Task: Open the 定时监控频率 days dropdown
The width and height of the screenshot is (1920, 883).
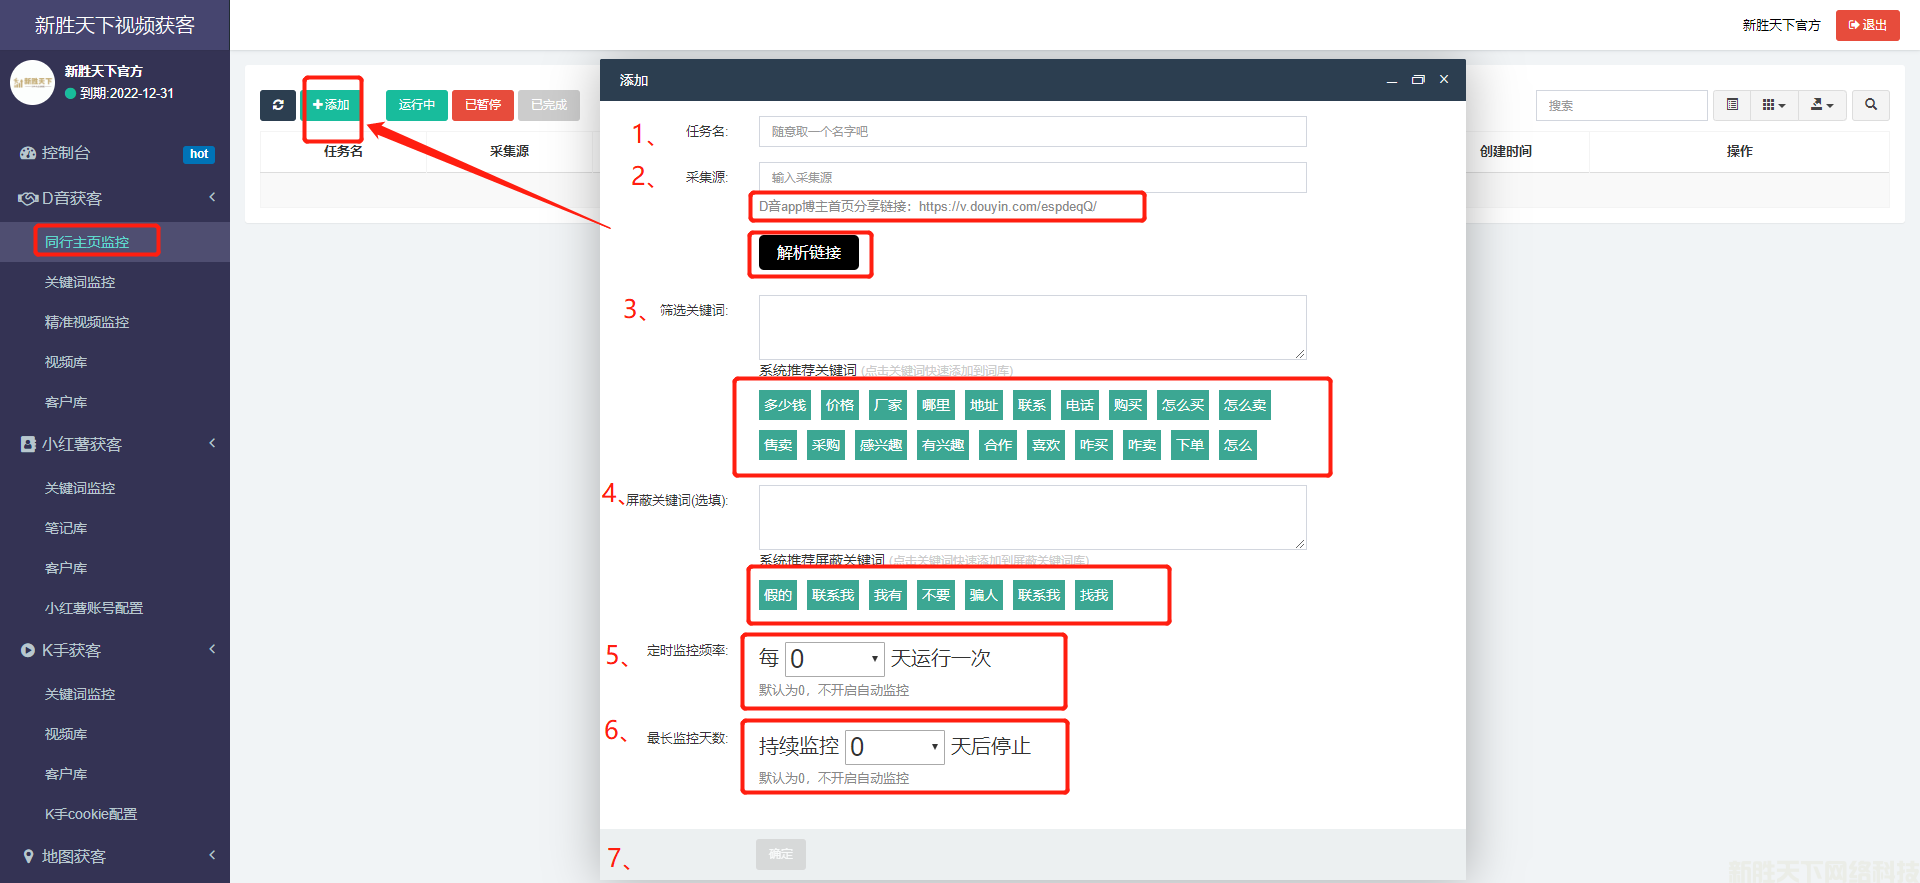Action: tap(835, 659)
